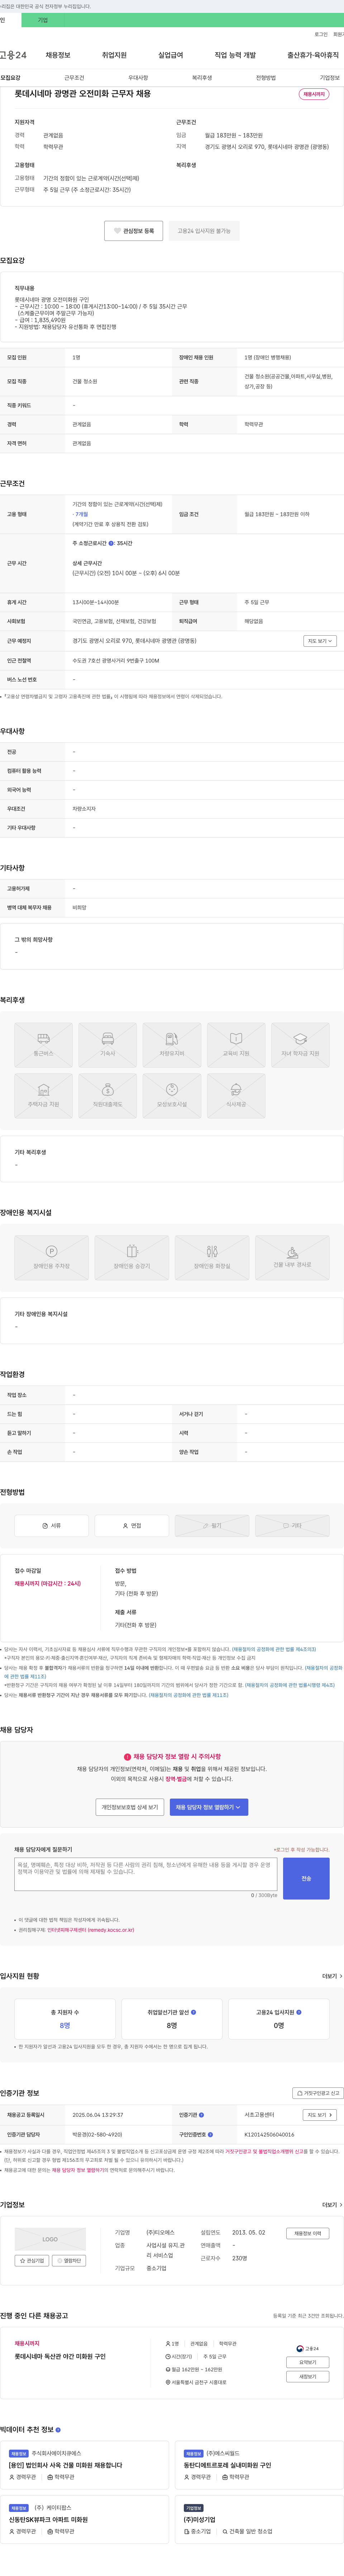This screenshot has height=2576, width=344.
Task: Open the 취업지원 main menu
Action: pos(114,55)
